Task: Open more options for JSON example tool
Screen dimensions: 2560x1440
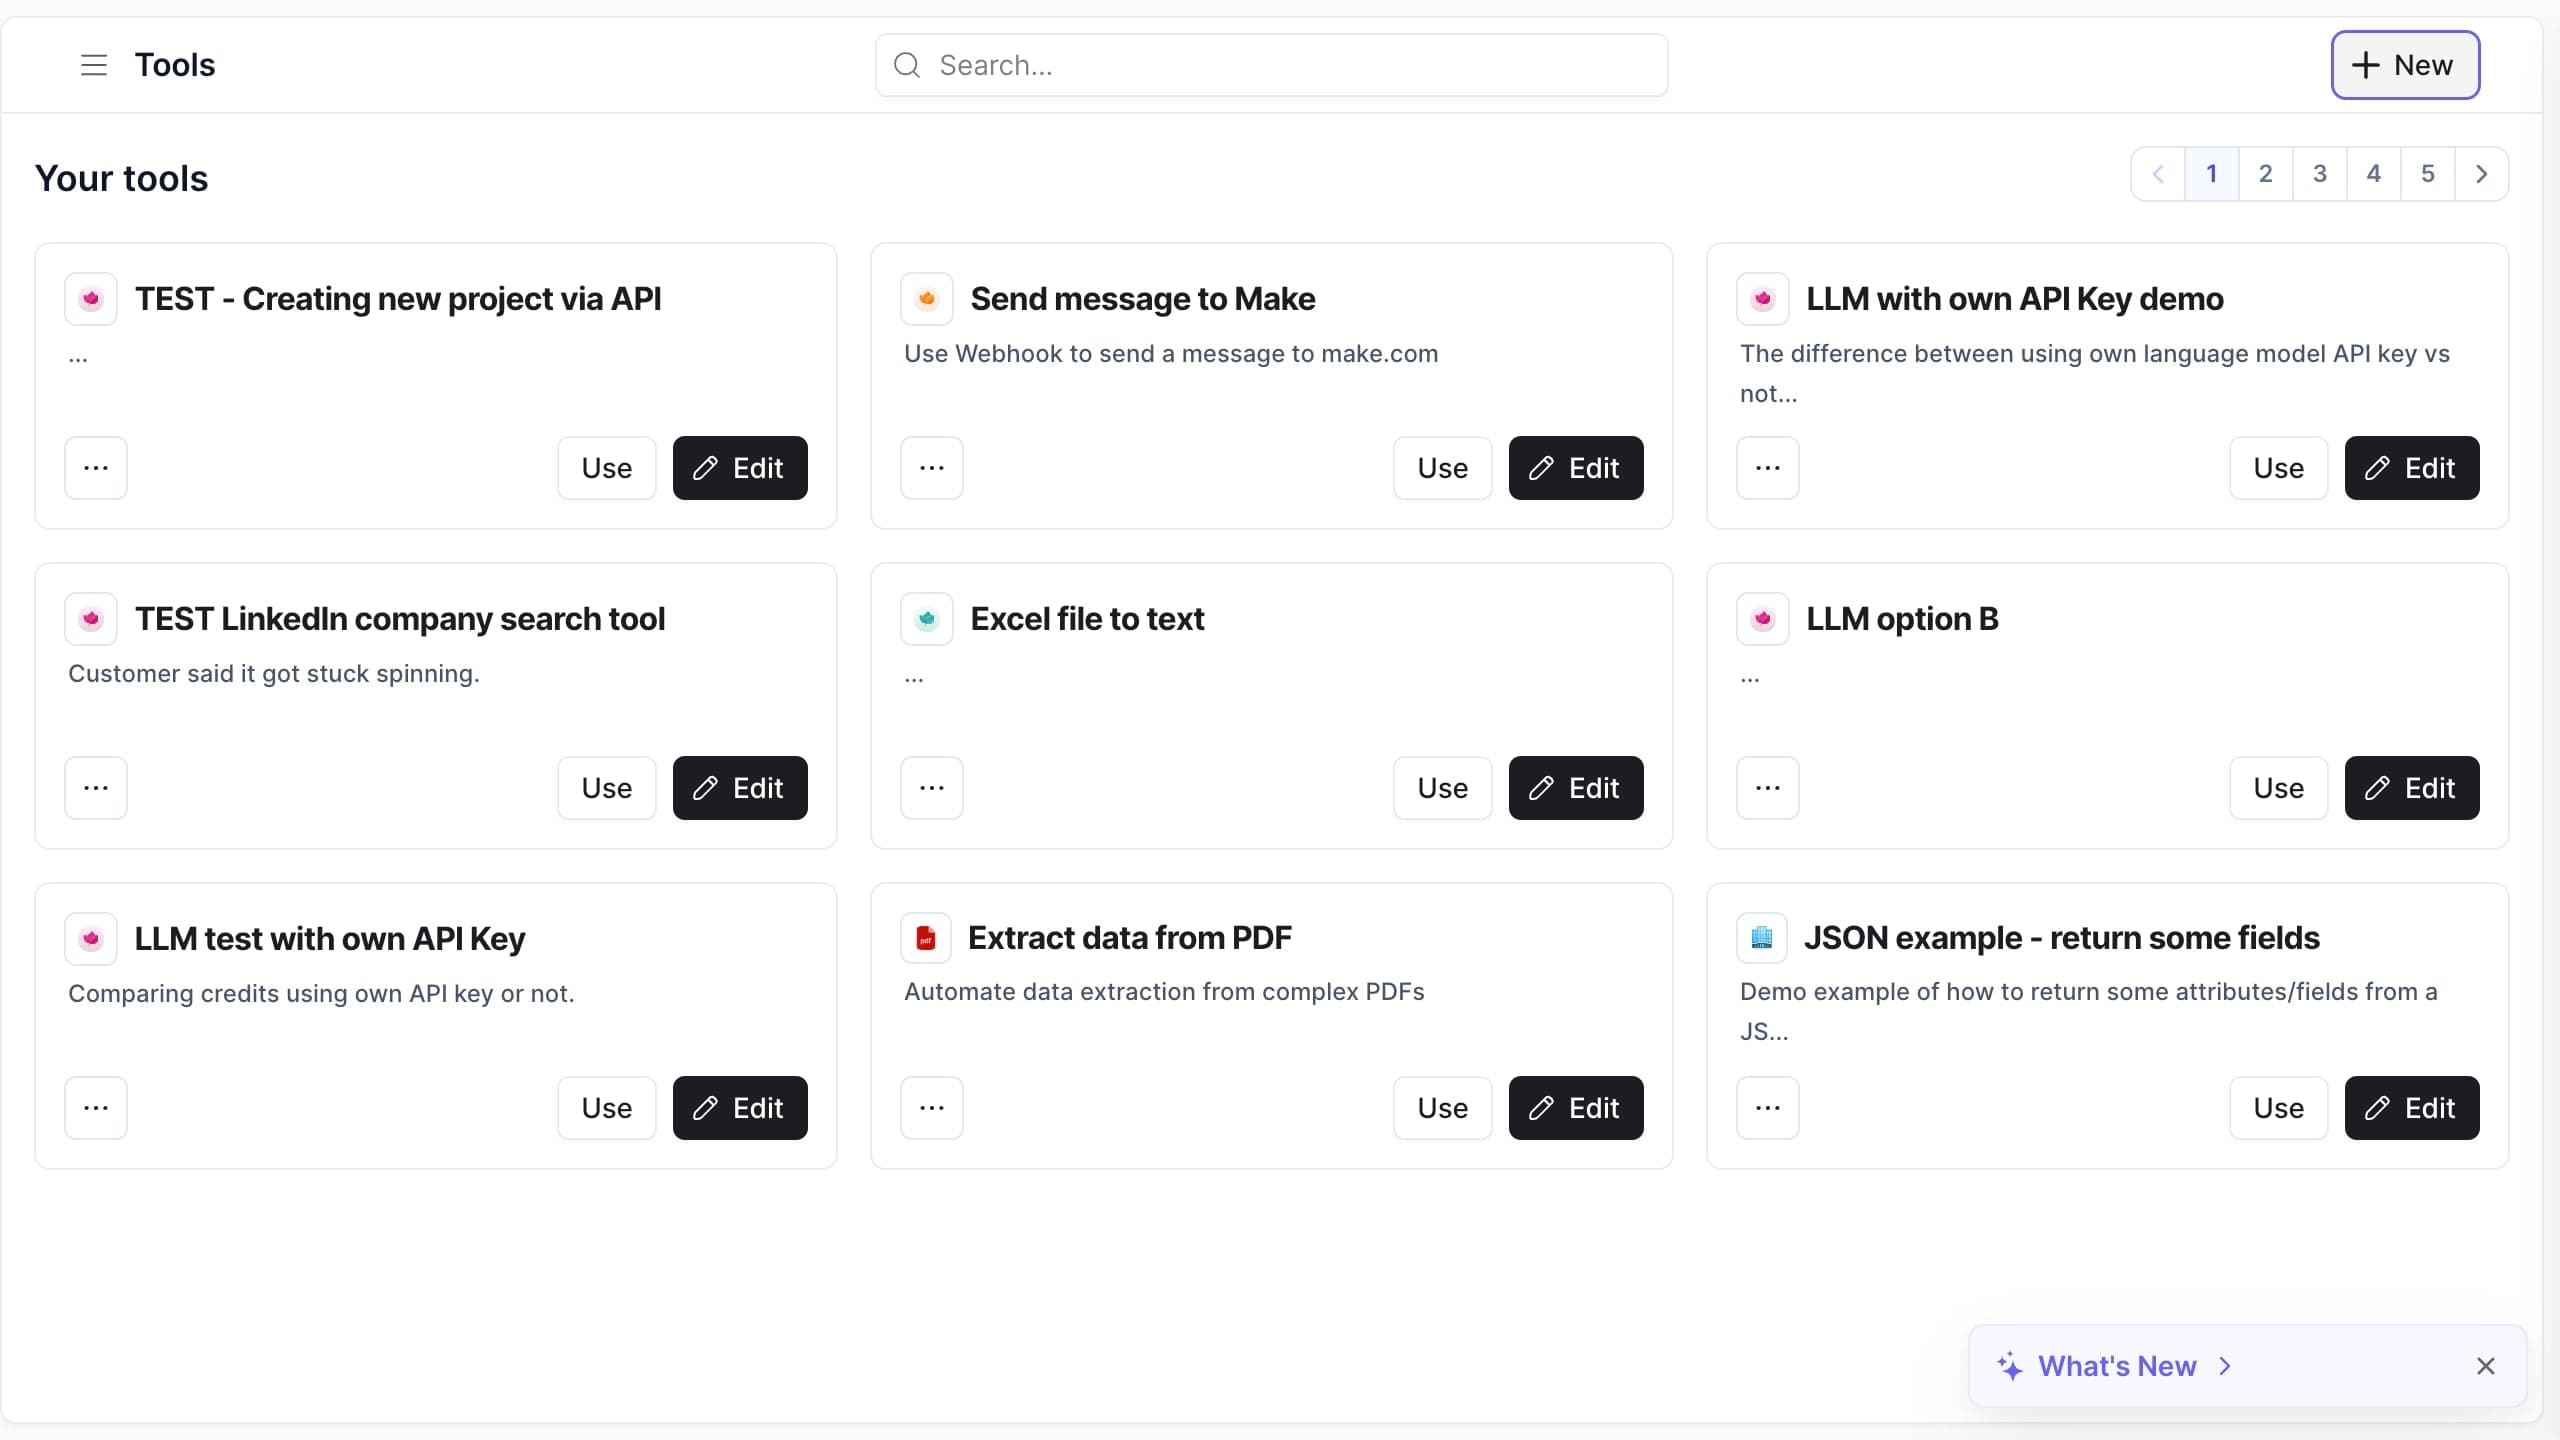Action: tap(1768, 1108)
